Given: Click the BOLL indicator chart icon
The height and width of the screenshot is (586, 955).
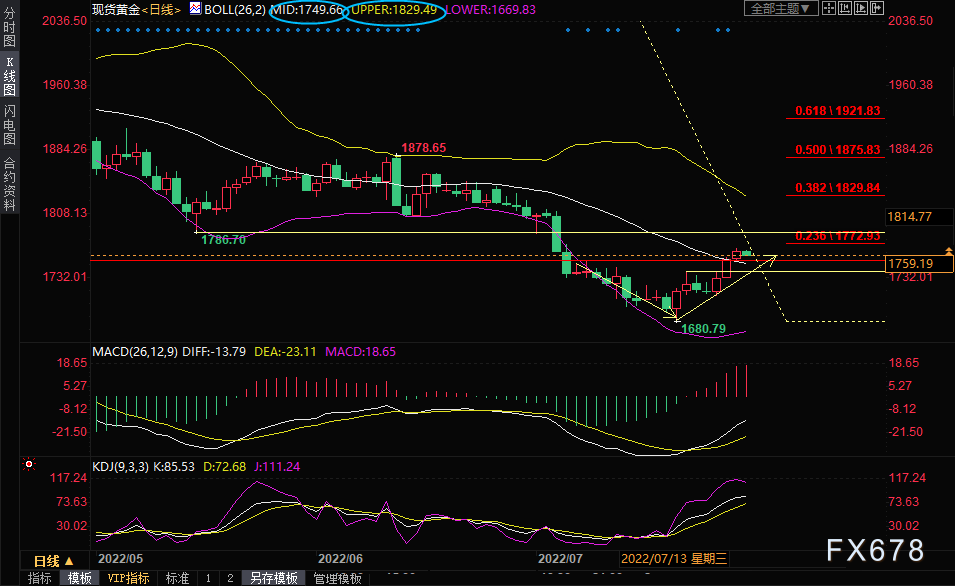Looking at the screenshot, I should coord(195,9).
